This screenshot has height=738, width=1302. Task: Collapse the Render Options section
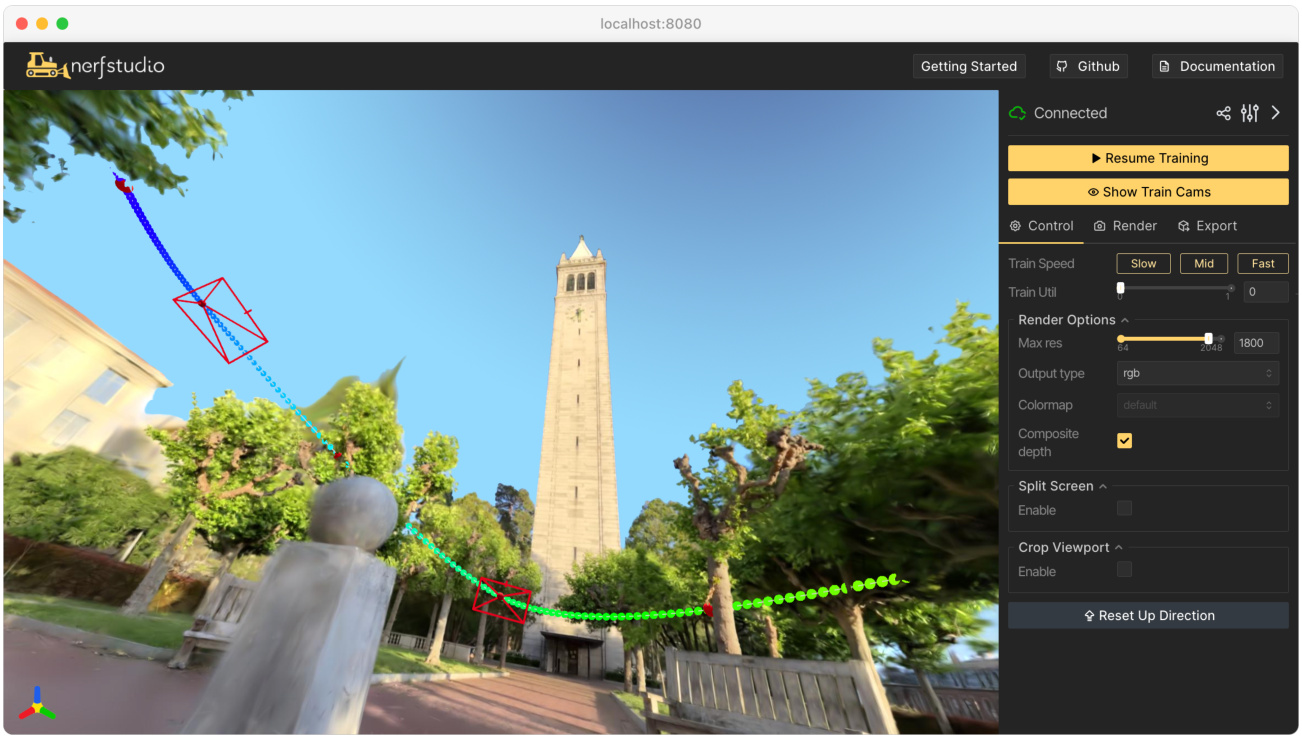click(x=1072, y=320)
